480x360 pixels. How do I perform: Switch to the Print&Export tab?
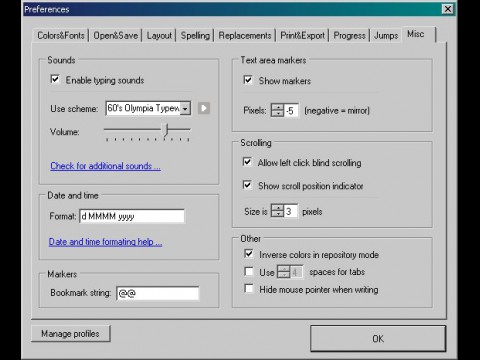(302, 35)
